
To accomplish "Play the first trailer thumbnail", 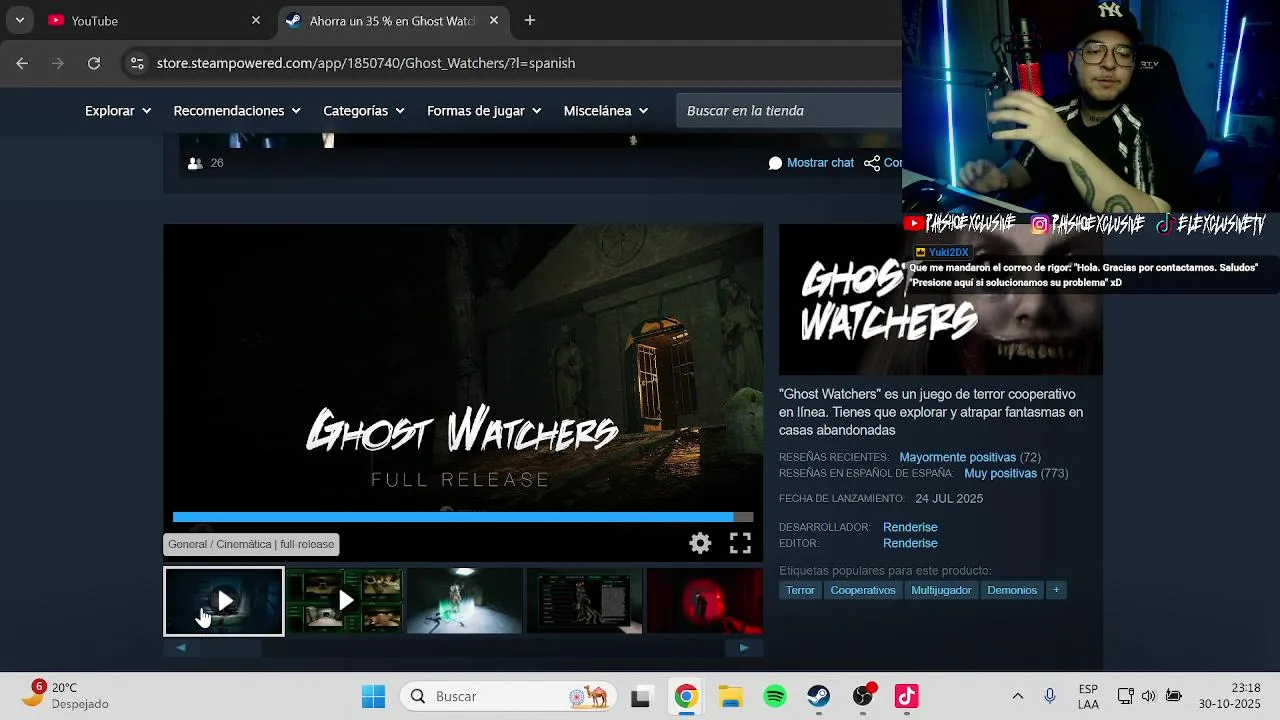I will click(224, 601).
